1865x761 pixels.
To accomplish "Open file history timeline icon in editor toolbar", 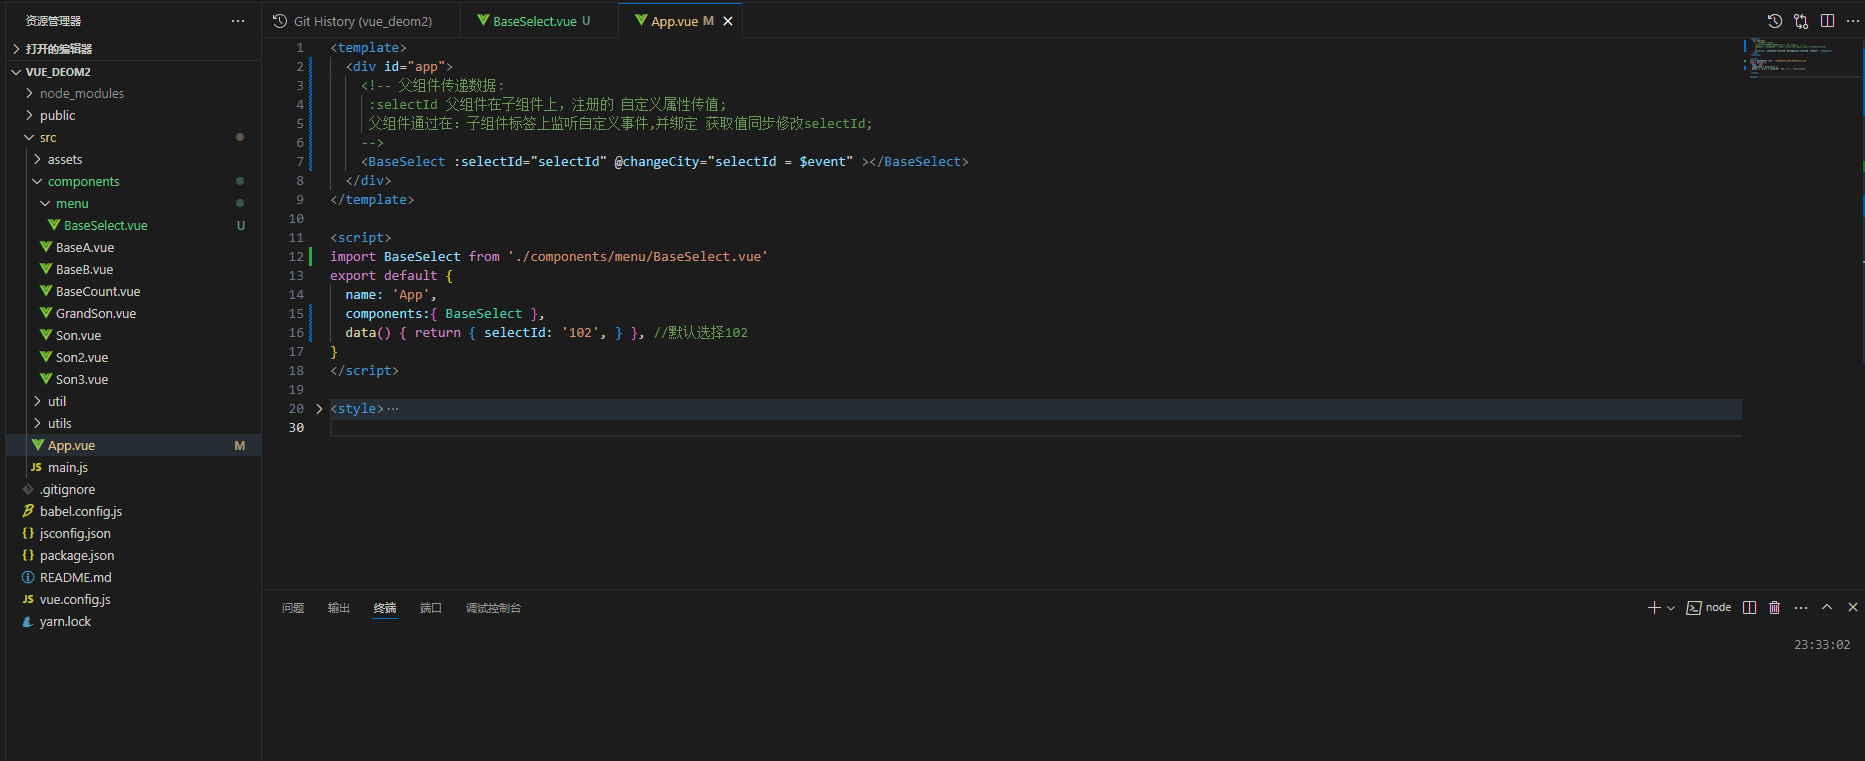I will [x=1774, y=21].
